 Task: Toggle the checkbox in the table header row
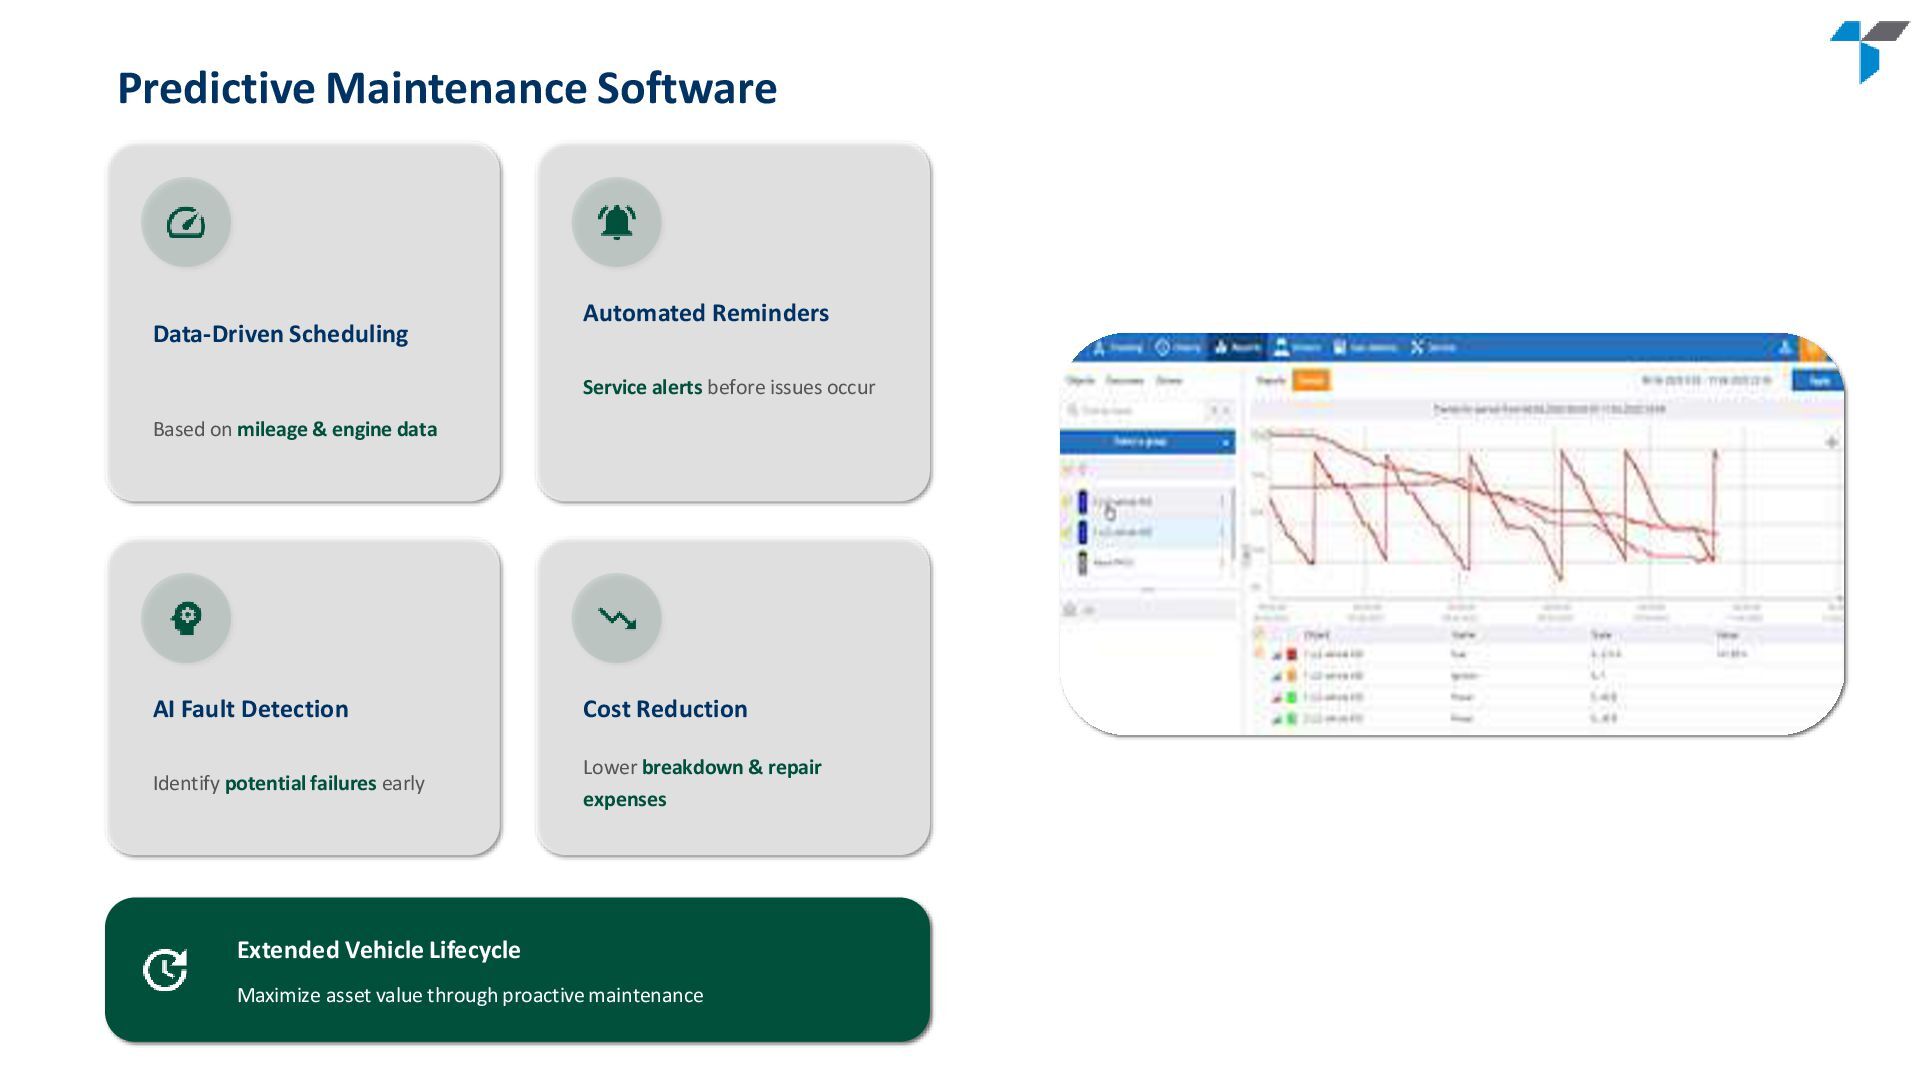(x=1259, y=634)
